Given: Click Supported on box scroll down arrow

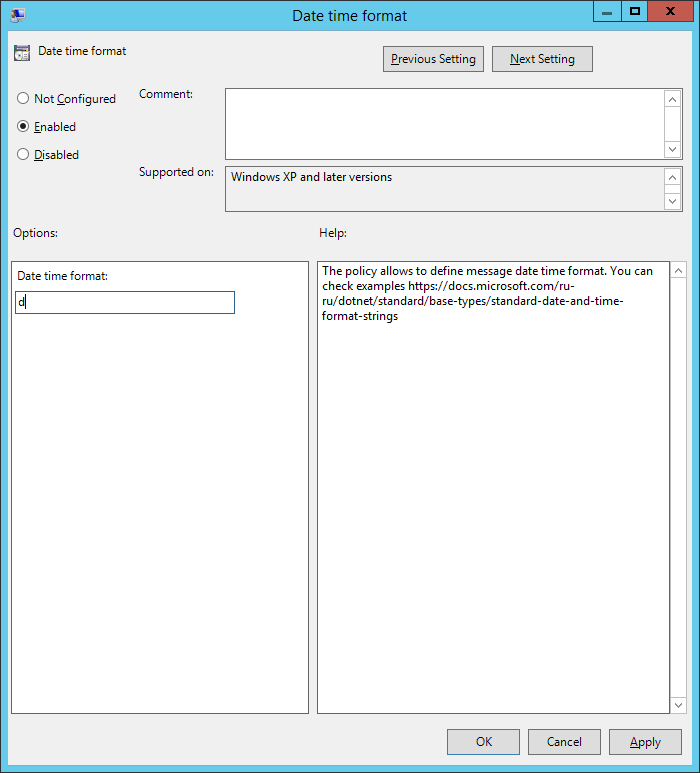Looking at the screenshot, I should point(673,201).
